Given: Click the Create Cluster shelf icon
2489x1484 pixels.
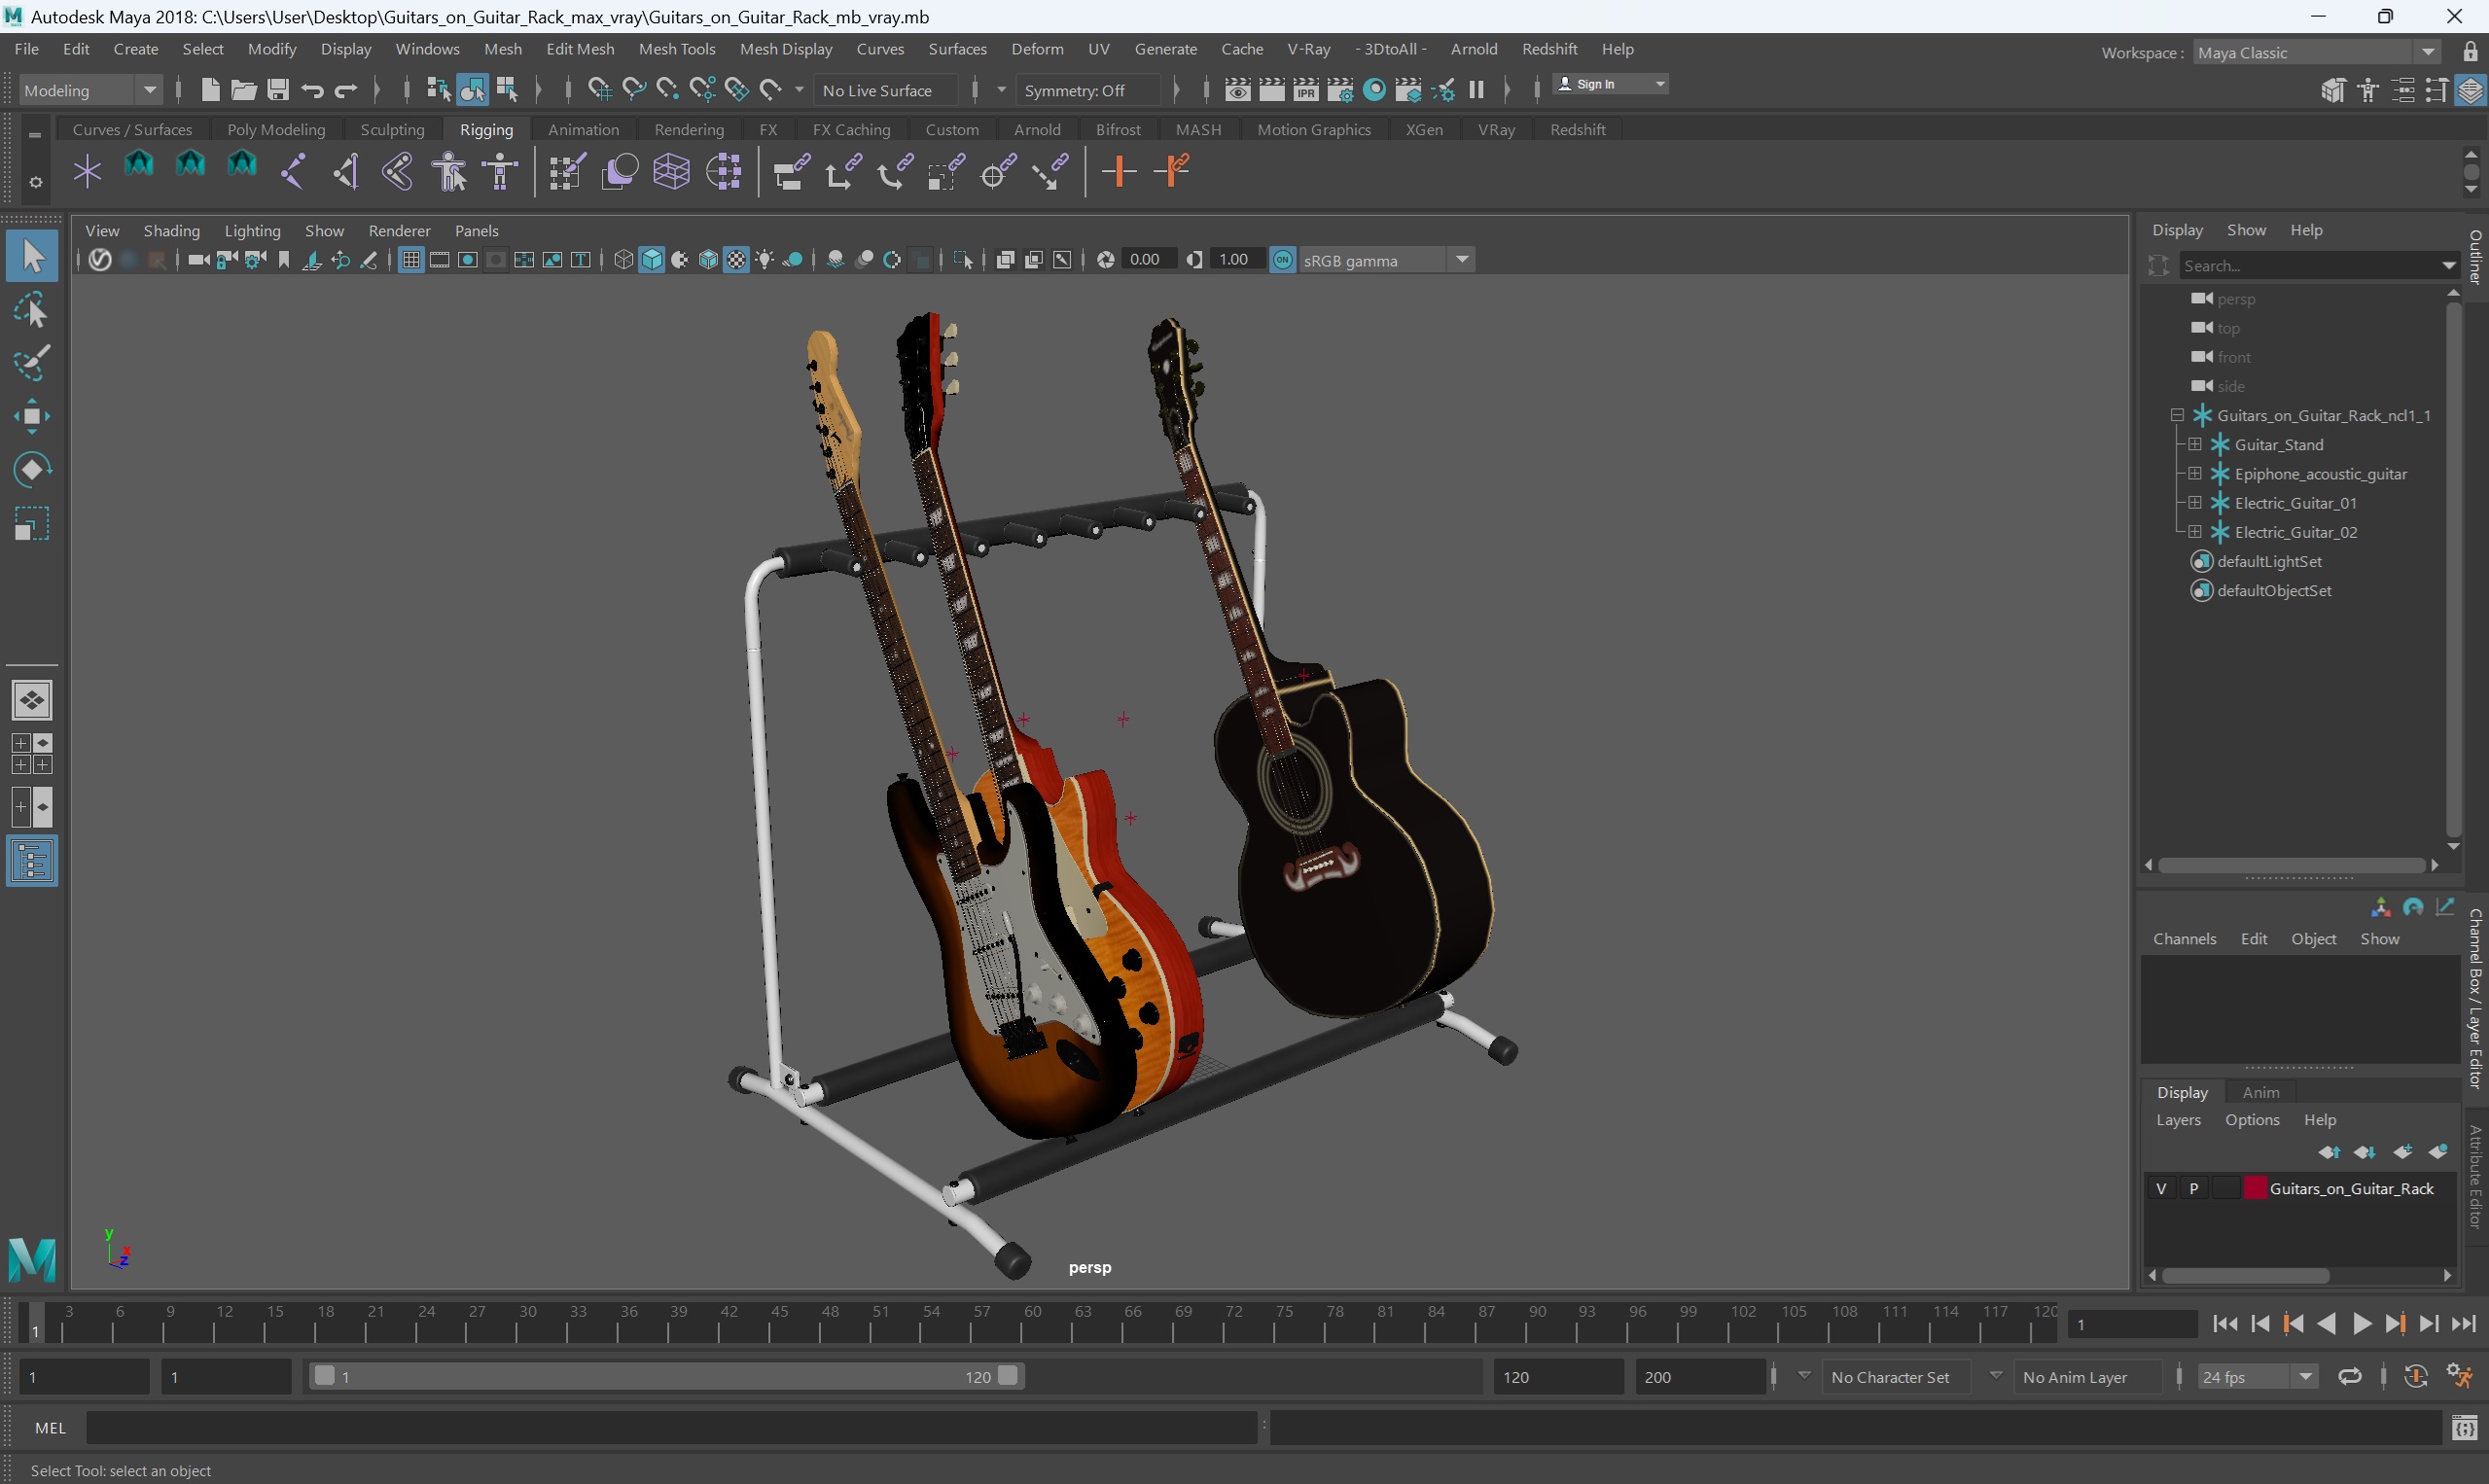Looking at the screenshot, I should coord(723,171).
